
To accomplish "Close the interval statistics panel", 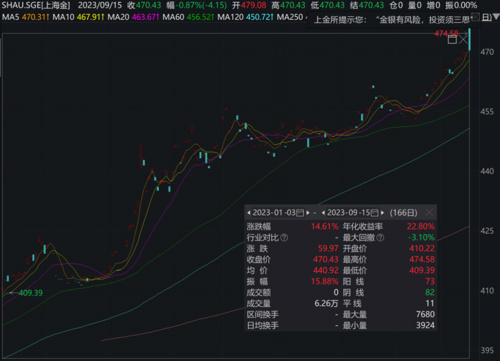I will (429, 213).
